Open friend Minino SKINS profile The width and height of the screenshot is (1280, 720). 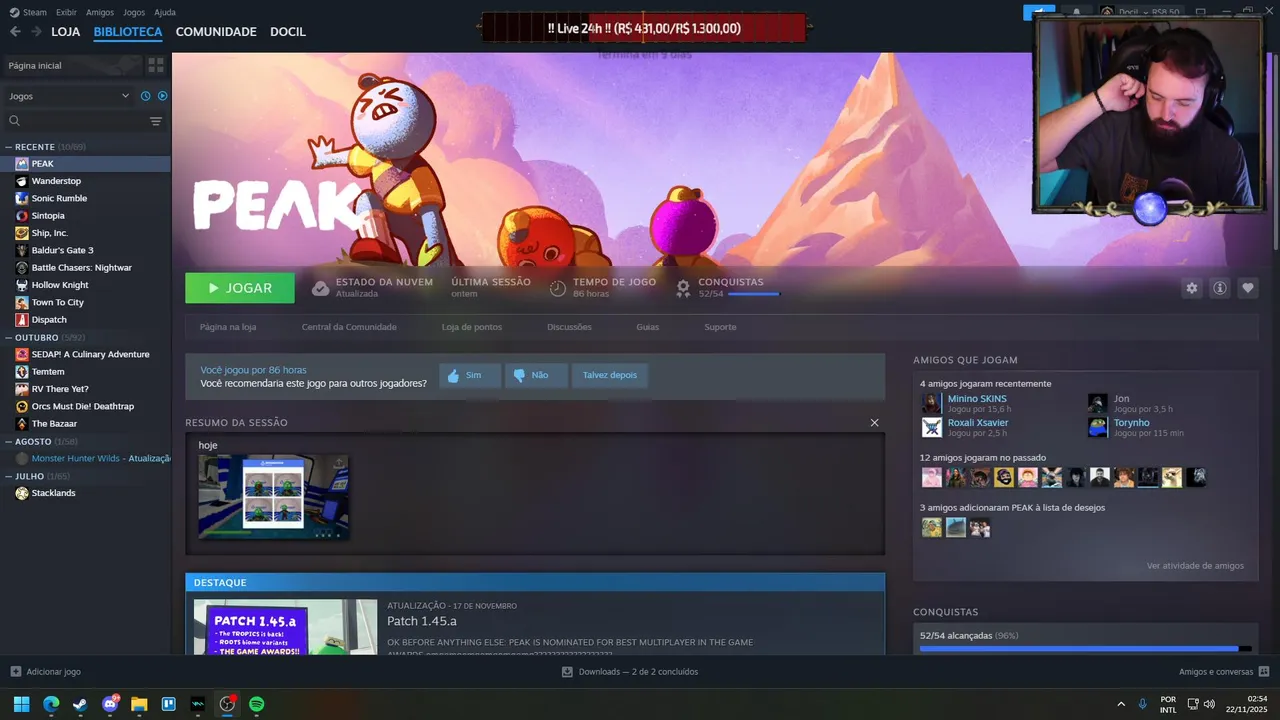[x=977, y=399]
